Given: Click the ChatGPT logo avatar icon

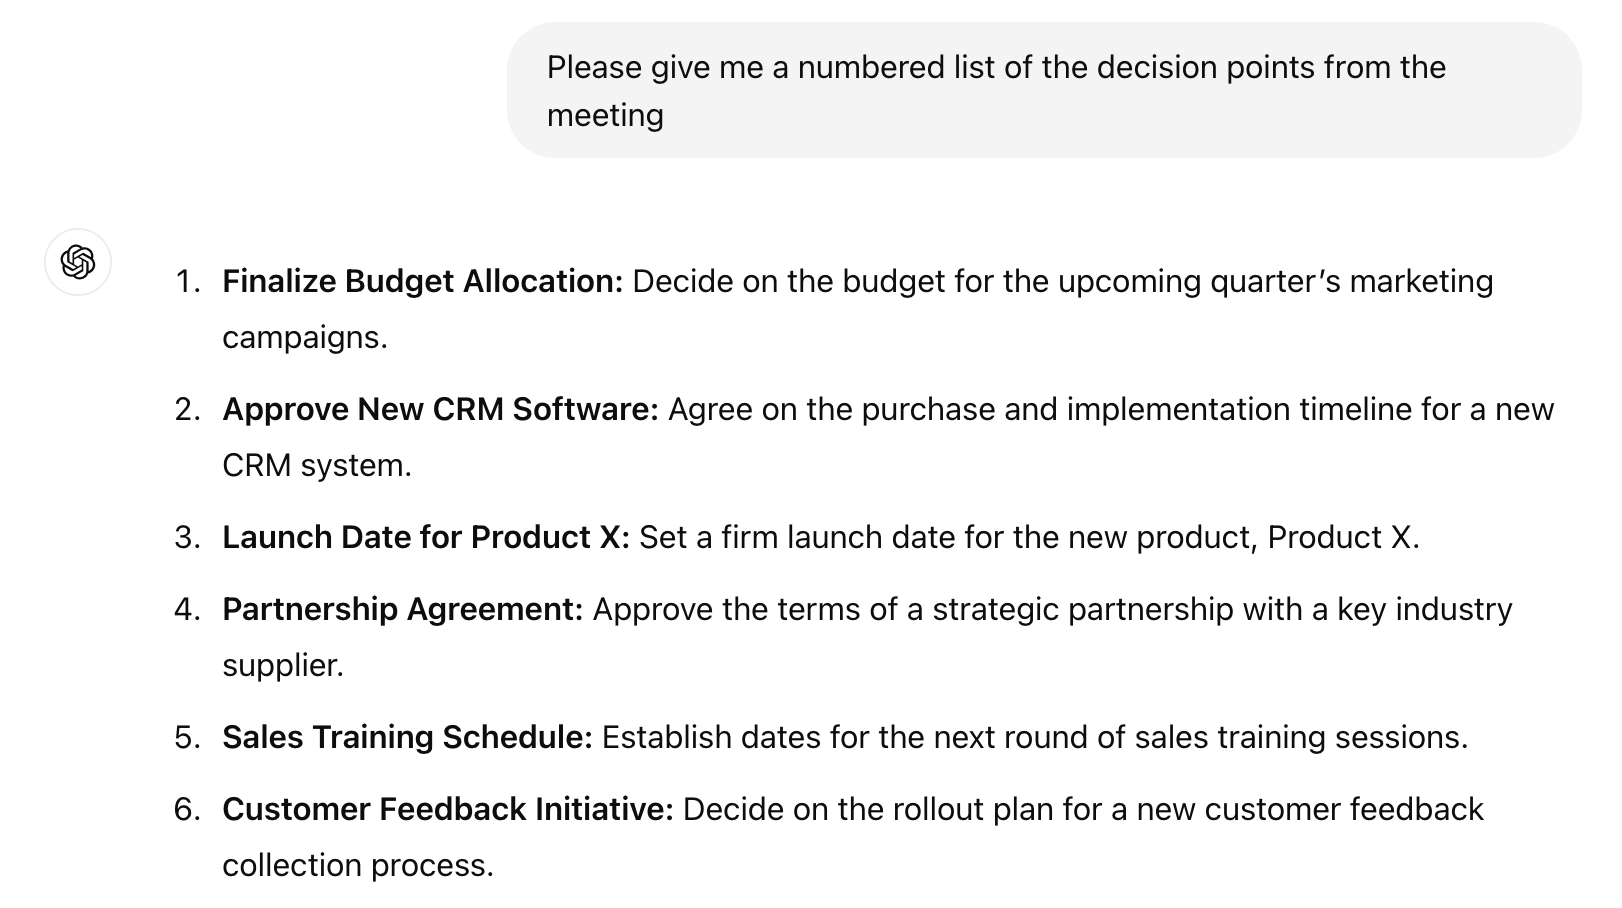Looking at the screenshot, I should click(x=78, y=262).
